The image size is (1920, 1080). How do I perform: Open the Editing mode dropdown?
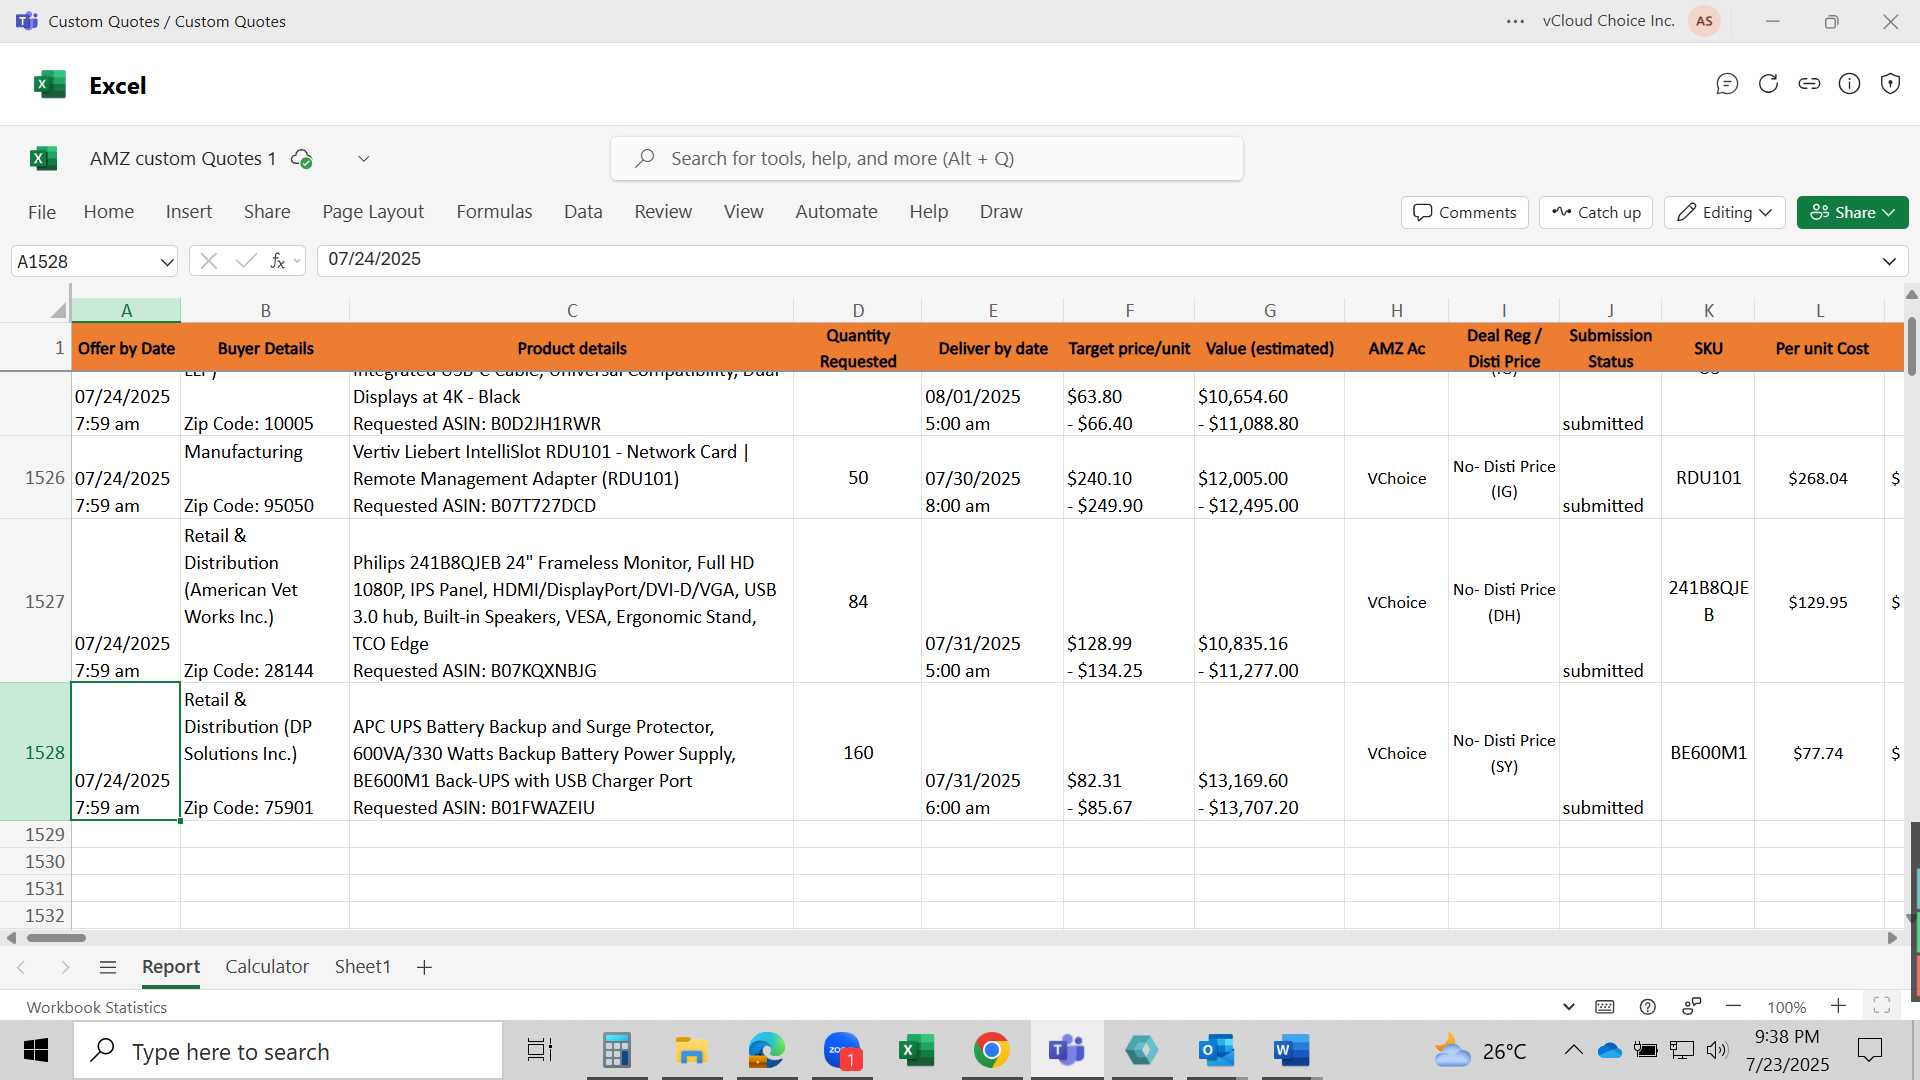[1725, 212]
